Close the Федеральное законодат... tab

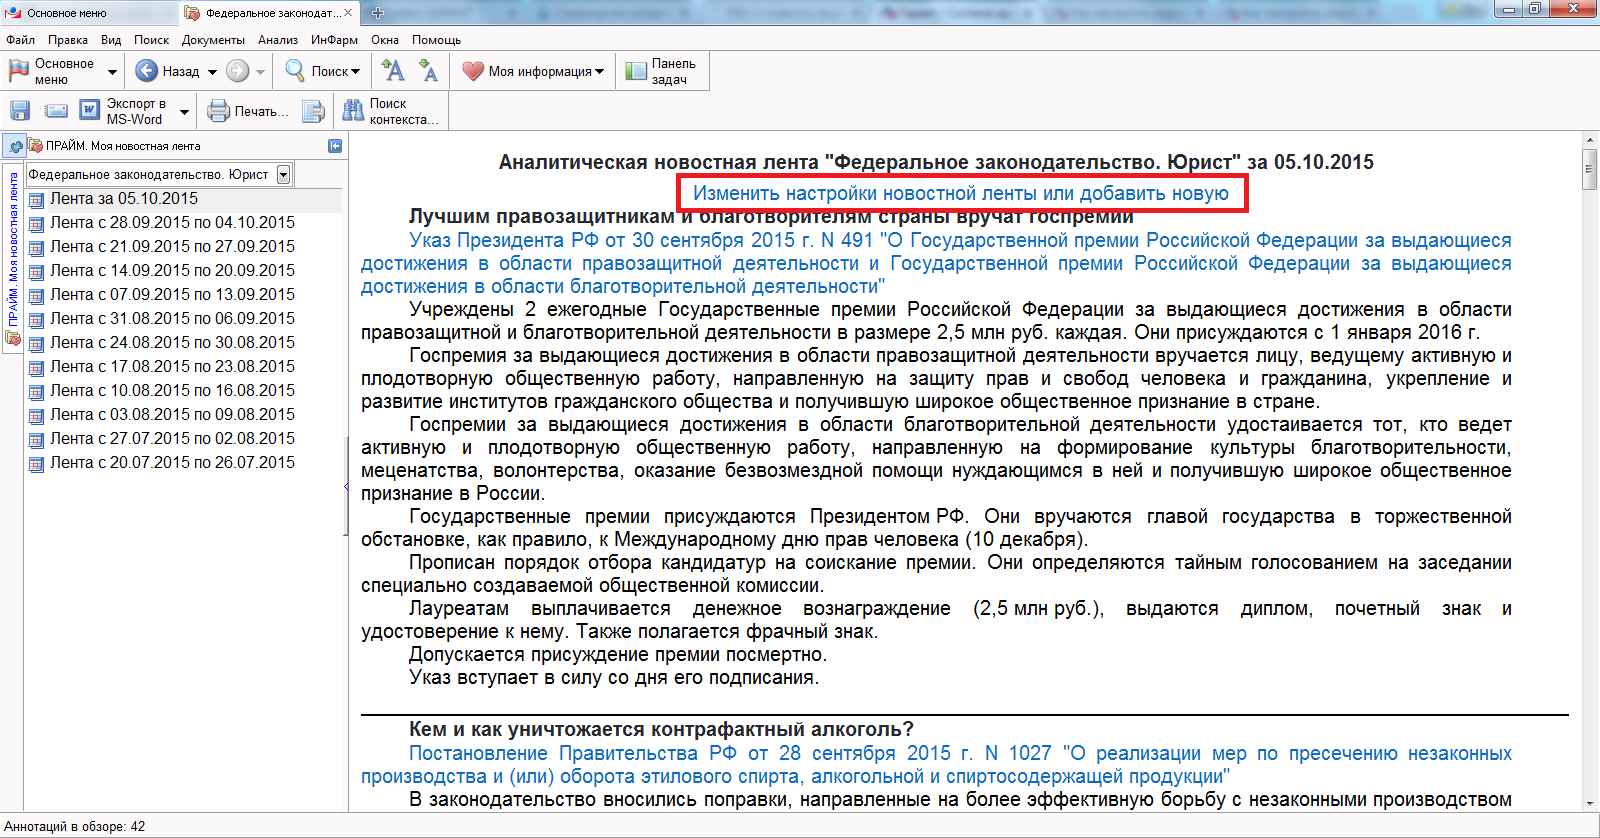[348, 13]
